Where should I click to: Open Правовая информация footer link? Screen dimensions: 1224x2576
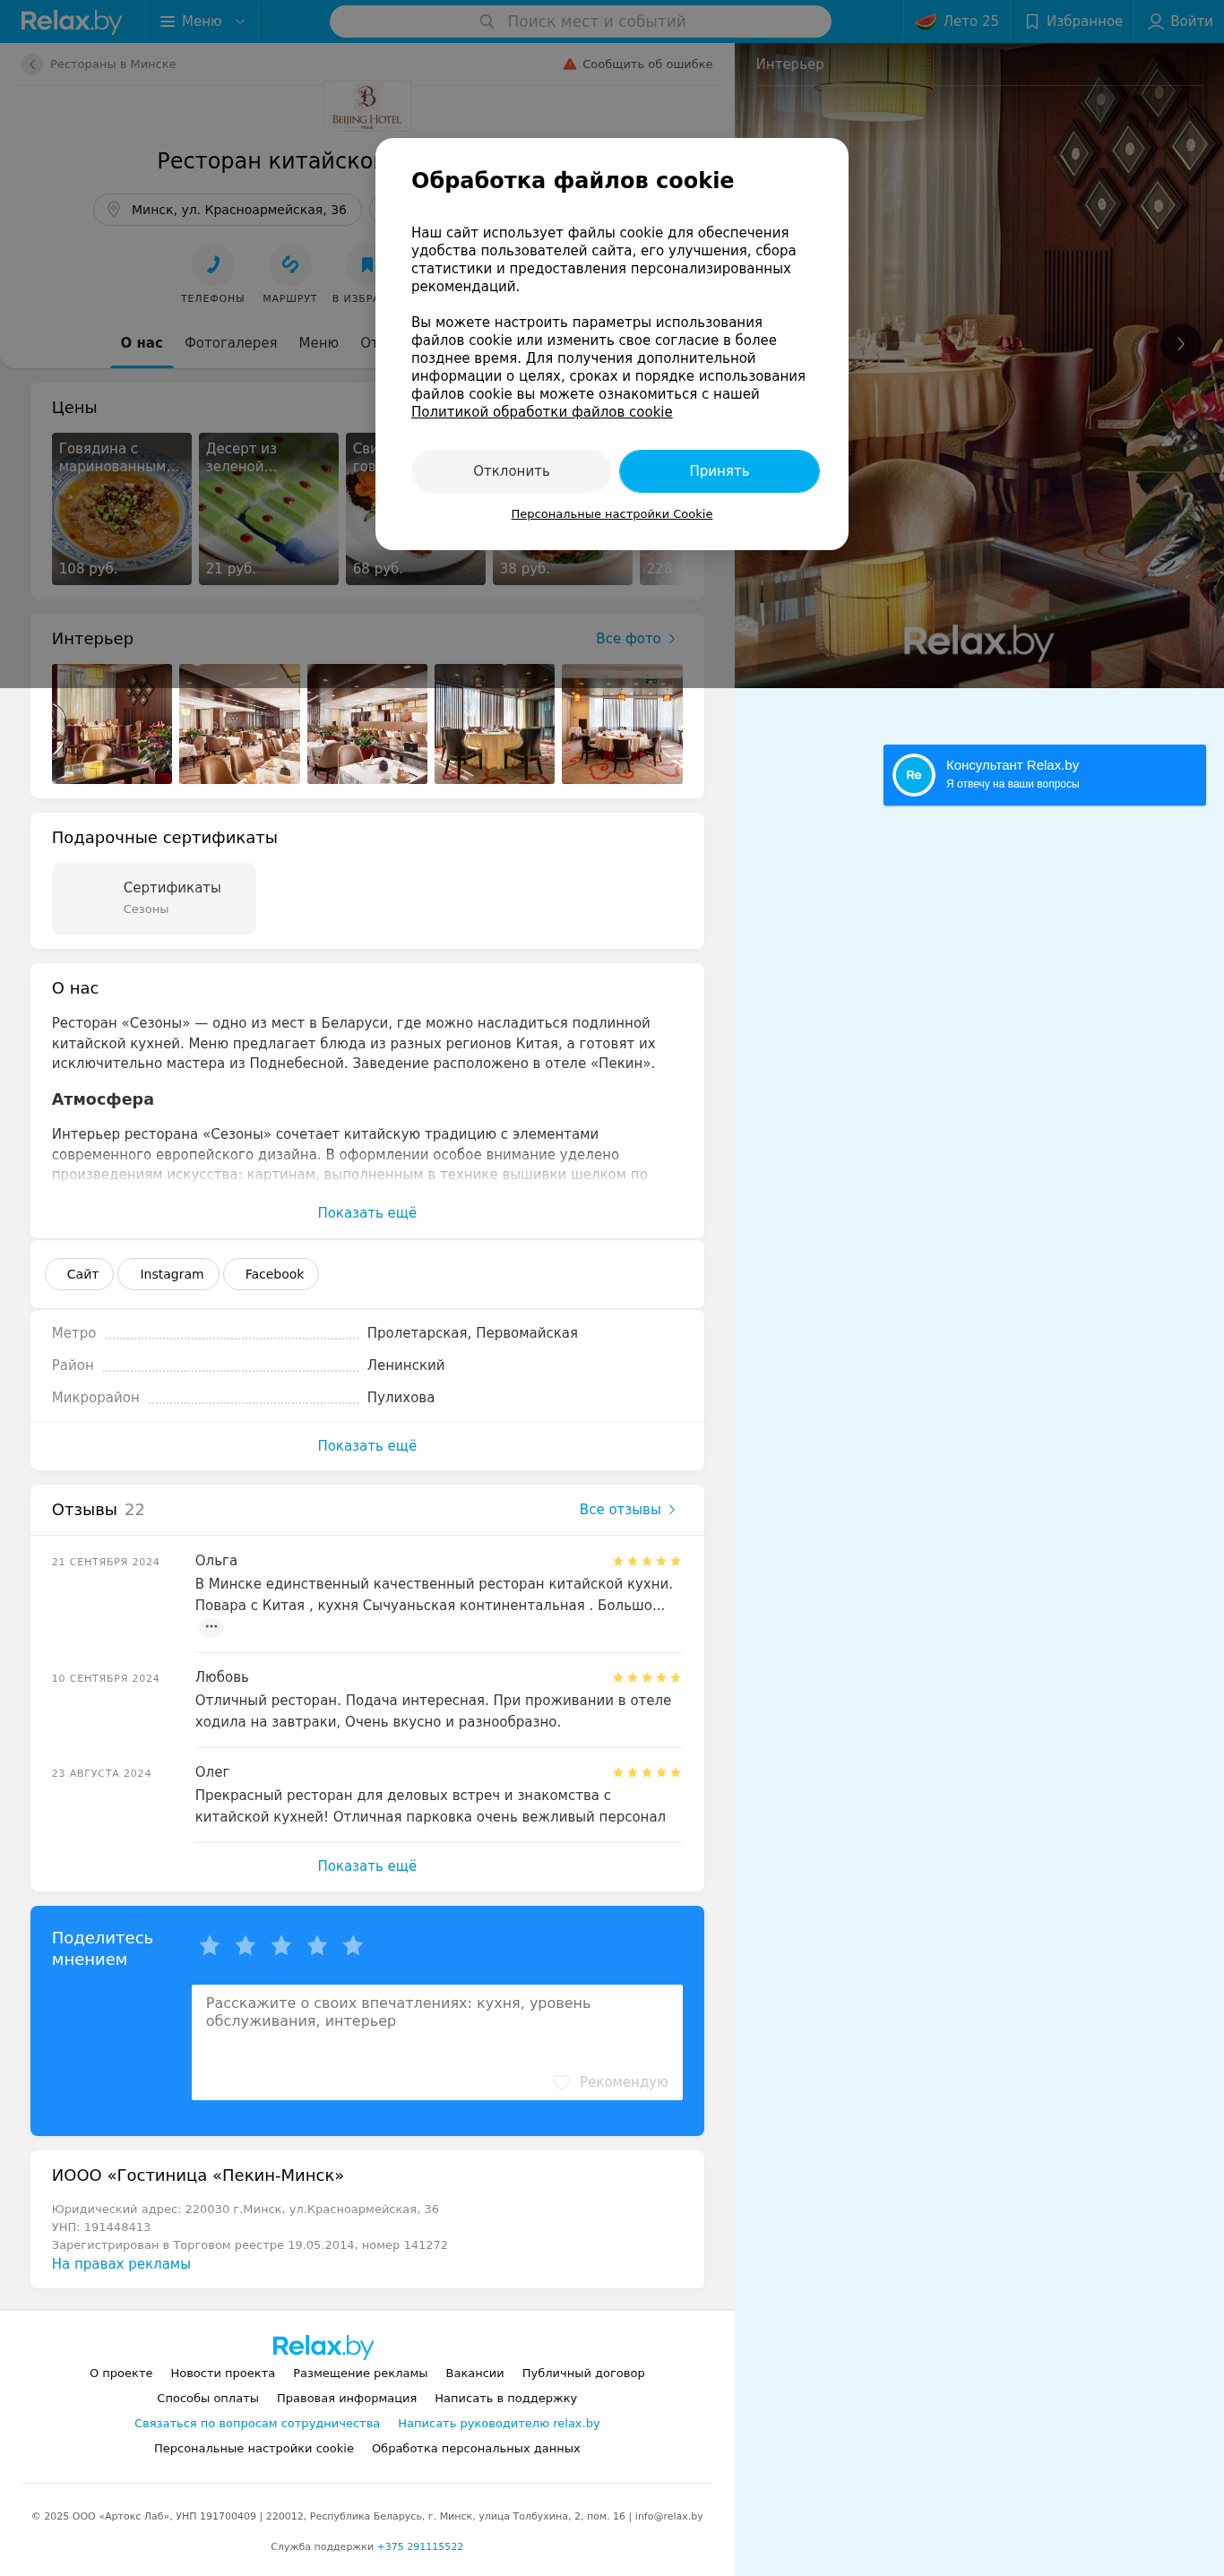click(347, 2398)
